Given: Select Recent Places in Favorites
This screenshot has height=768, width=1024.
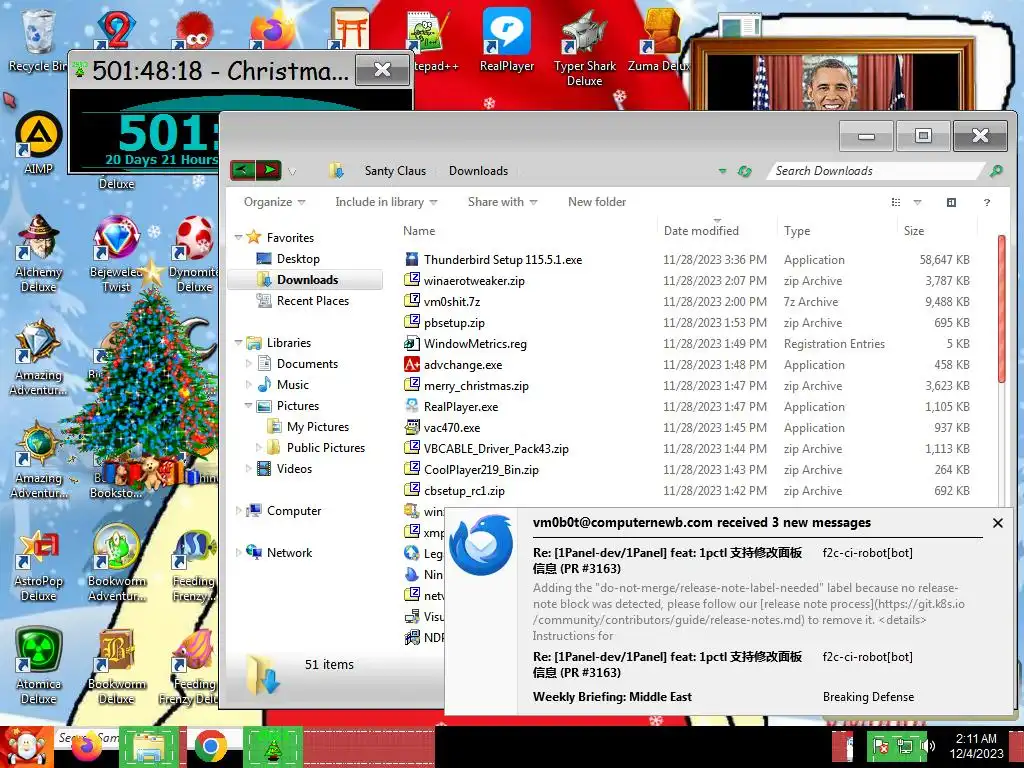Looking at the screenshot, I should (312, 300).
